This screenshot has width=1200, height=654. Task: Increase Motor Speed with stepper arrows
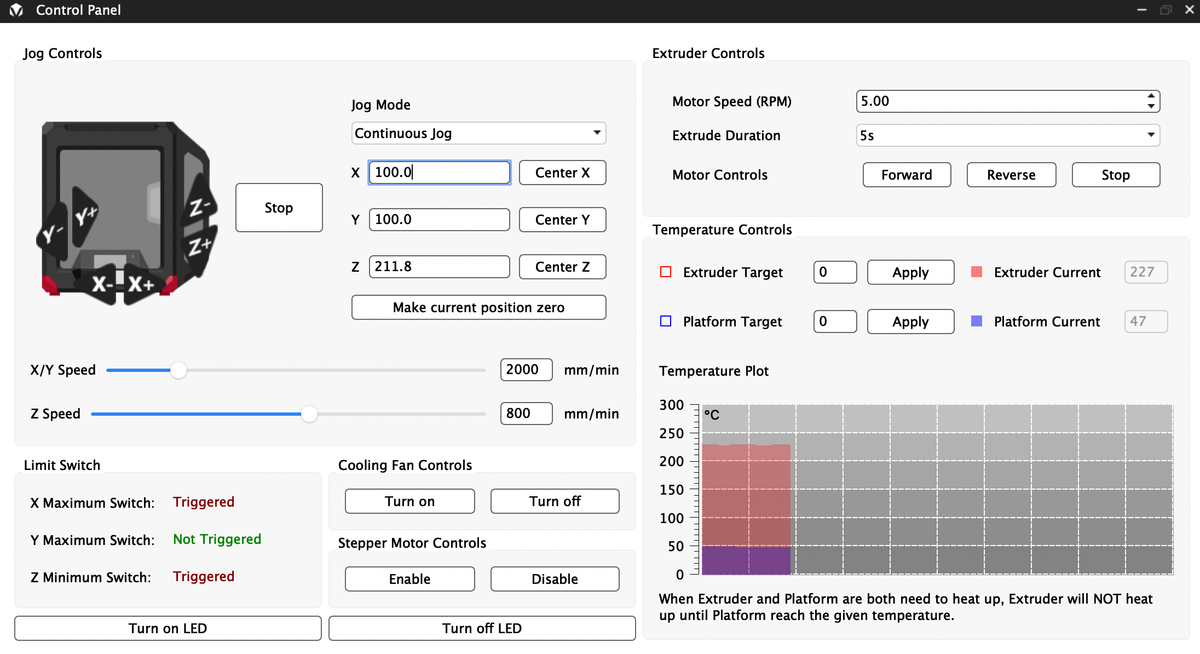pyautogui.click(x=1151, y=97)
